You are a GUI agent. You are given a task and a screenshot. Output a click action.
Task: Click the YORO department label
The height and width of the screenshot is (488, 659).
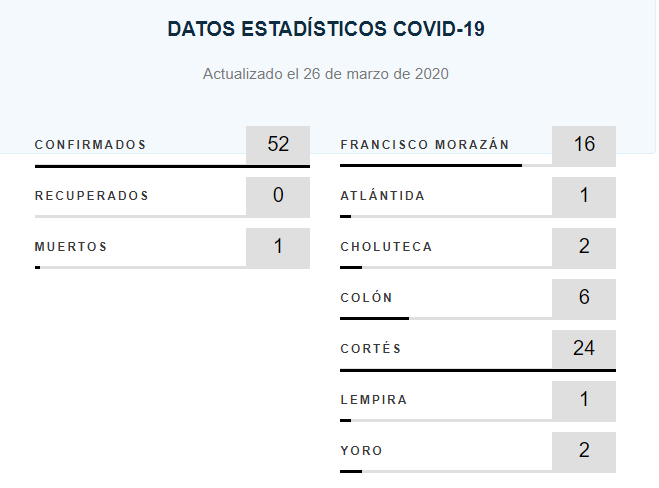361,451
